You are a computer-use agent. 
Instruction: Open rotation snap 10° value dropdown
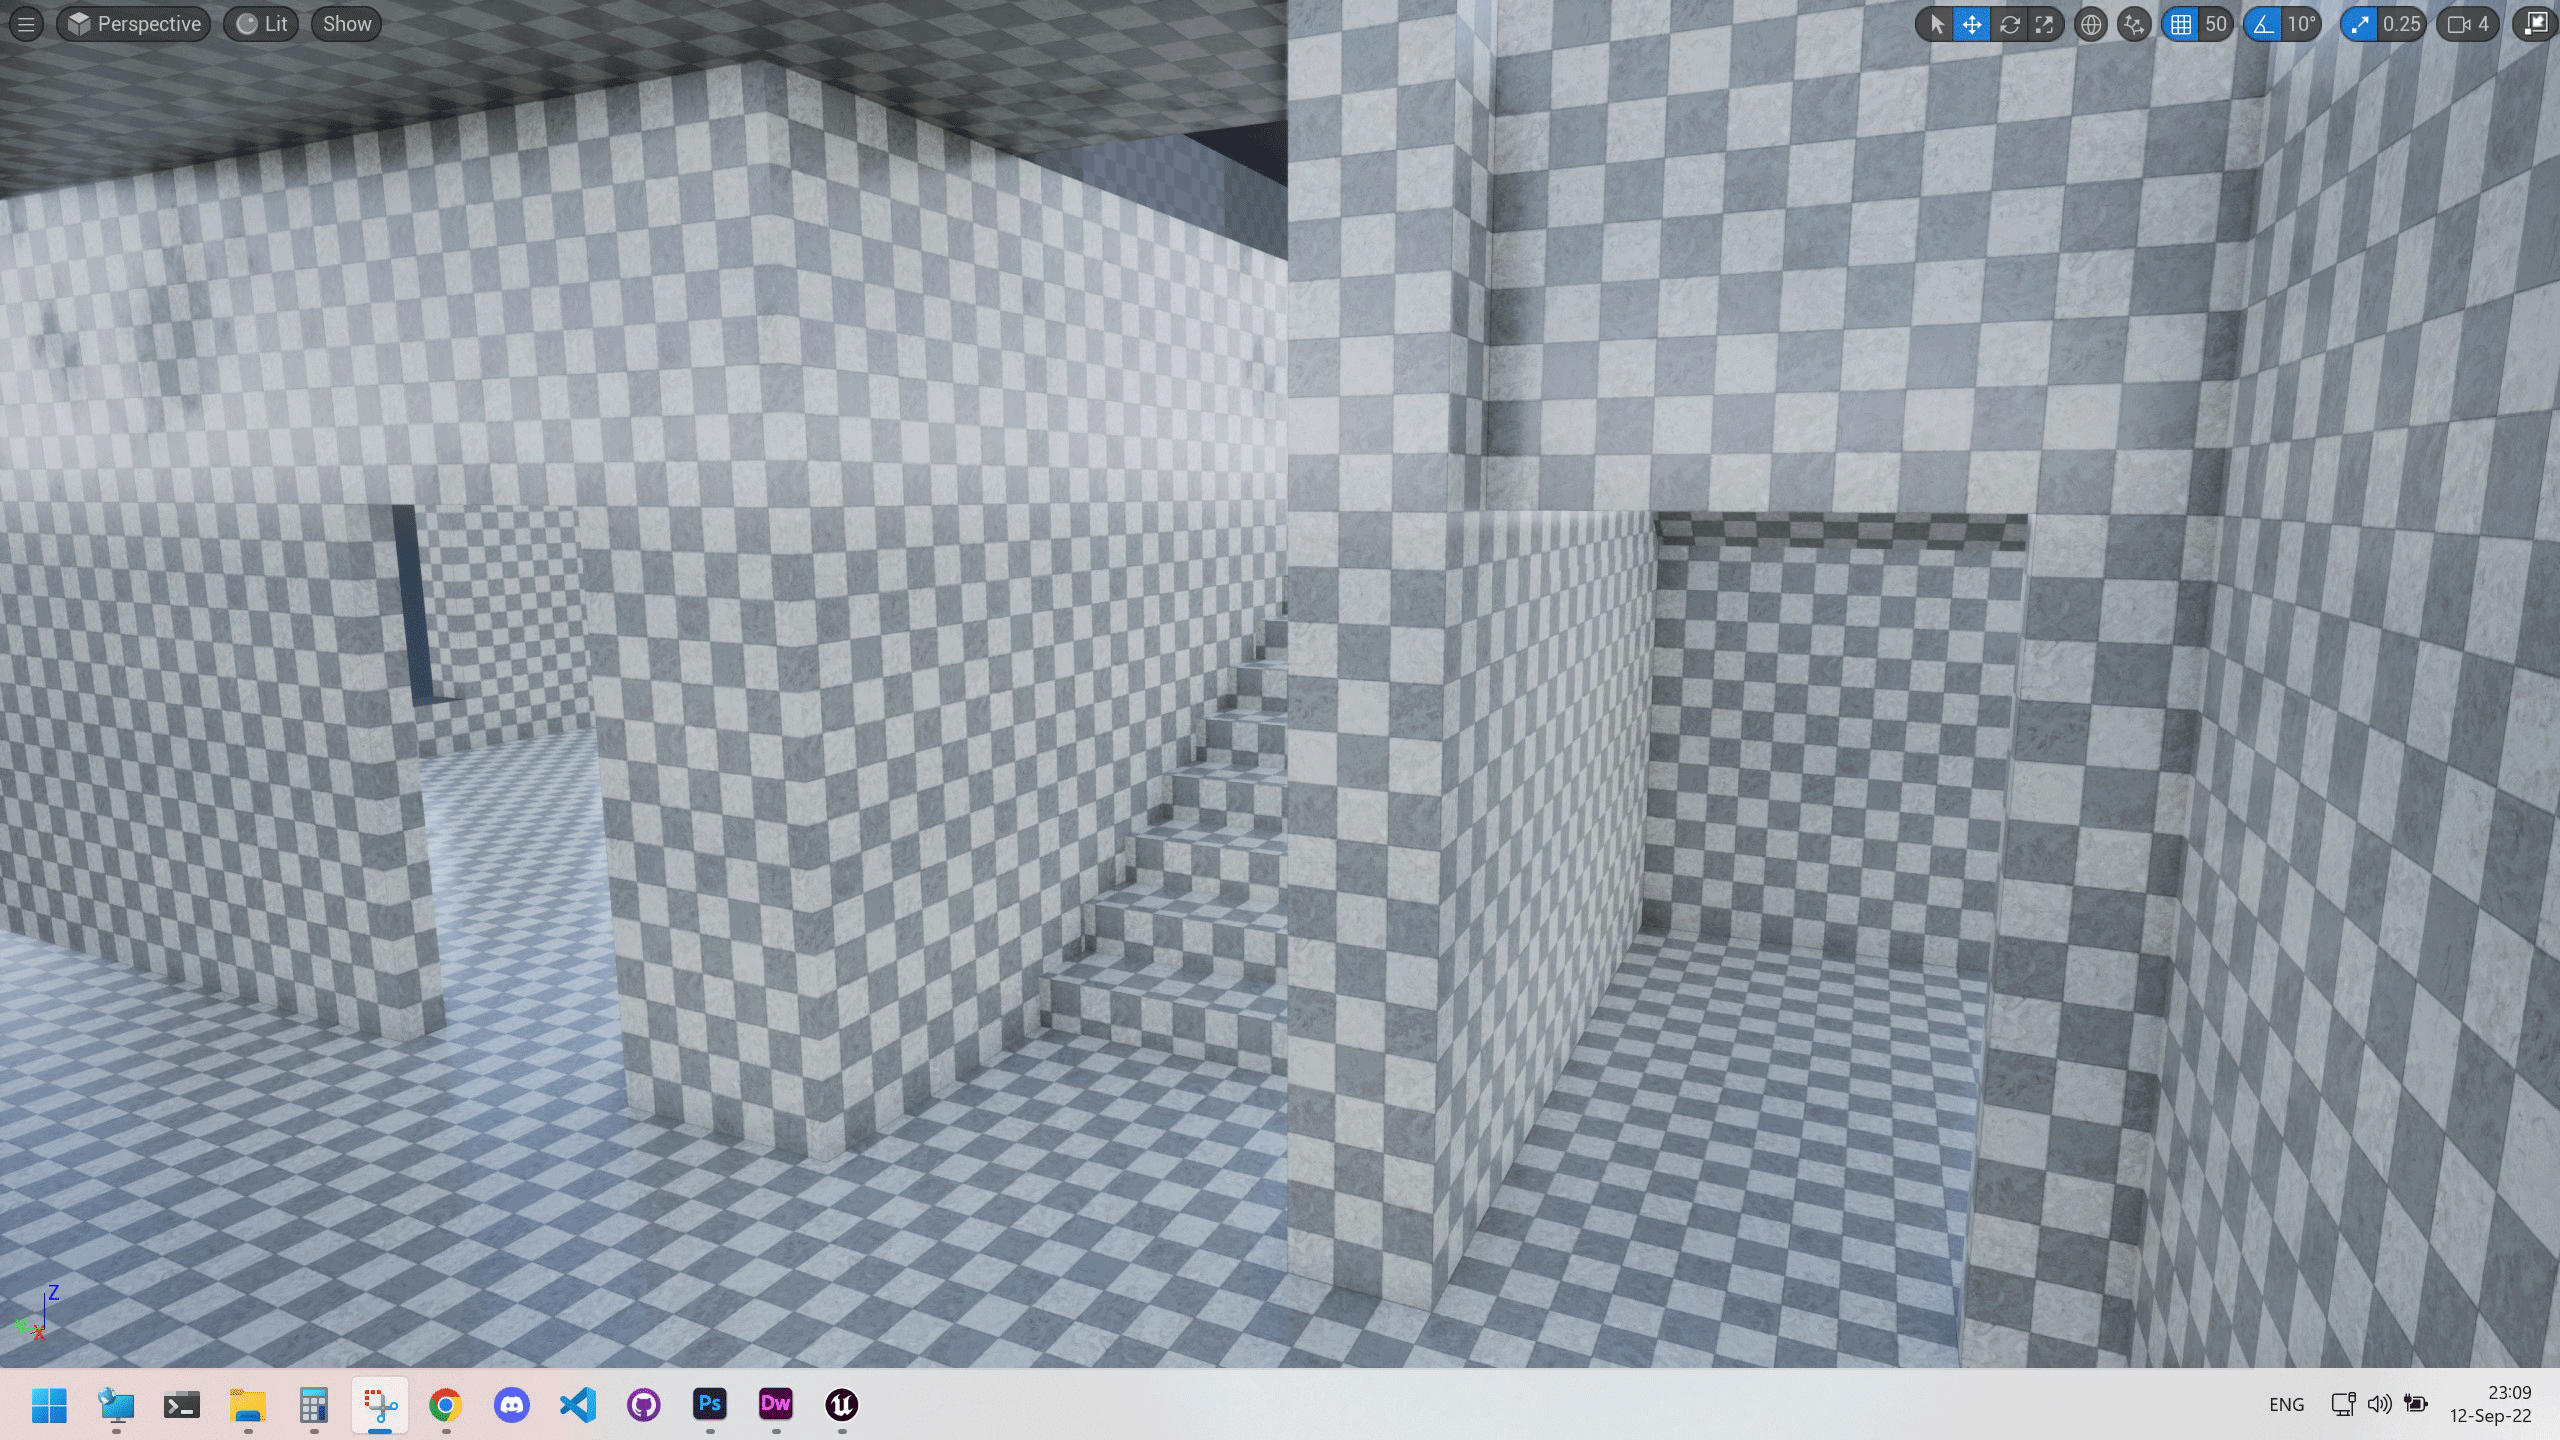[x=2301, y=24]
